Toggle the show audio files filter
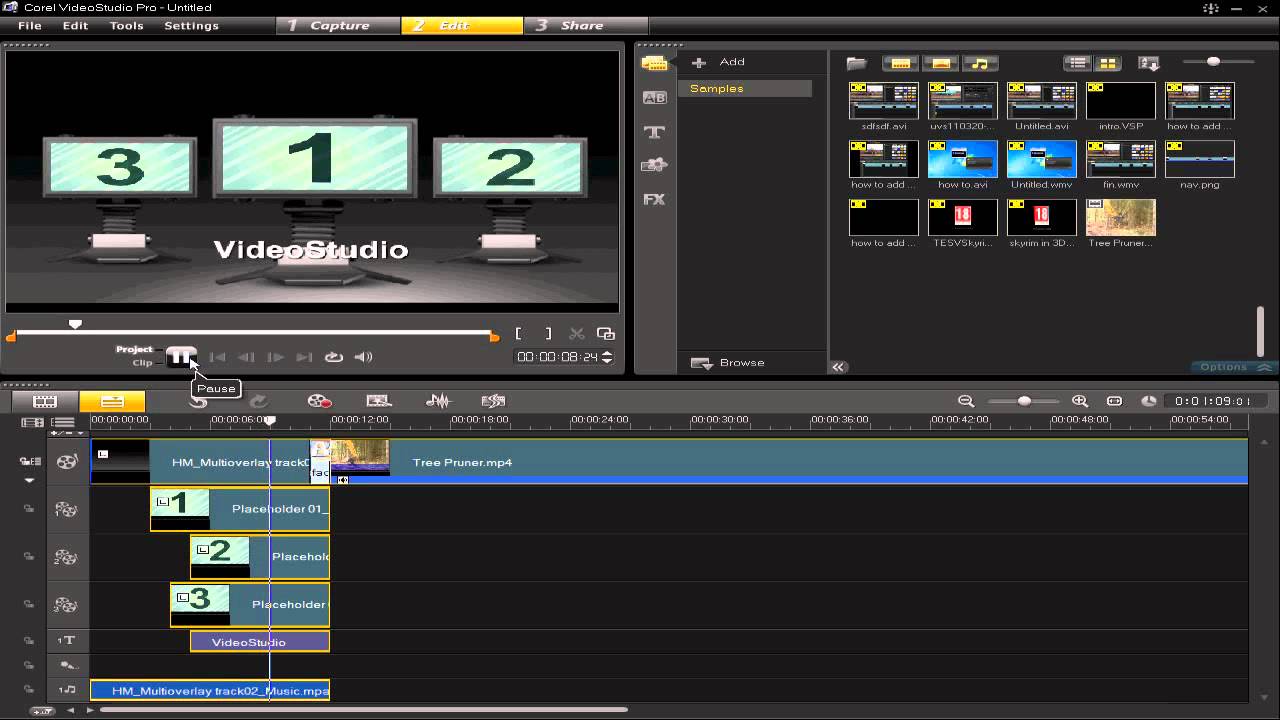 pos(980,63)
